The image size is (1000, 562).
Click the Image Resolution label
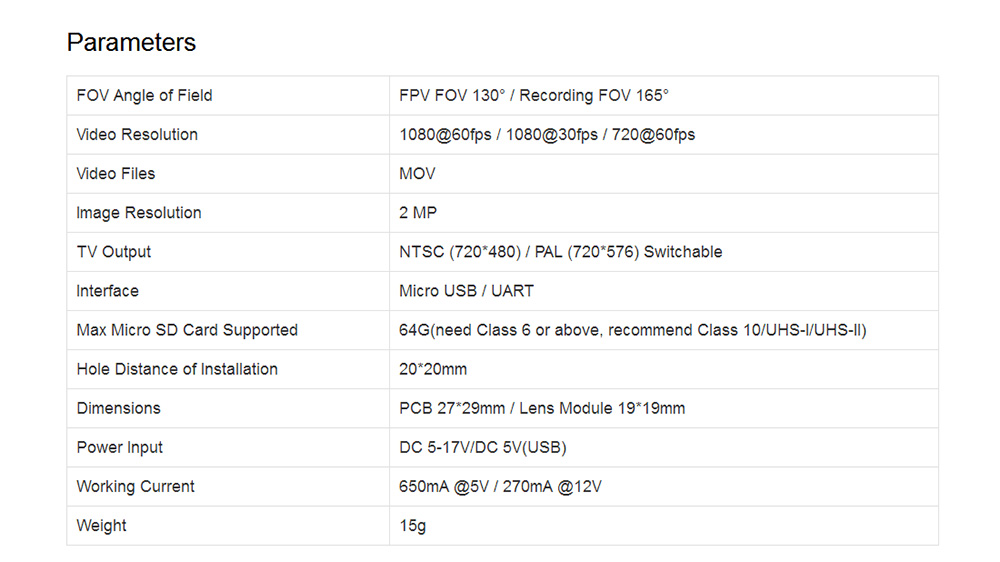click(139, 213)
